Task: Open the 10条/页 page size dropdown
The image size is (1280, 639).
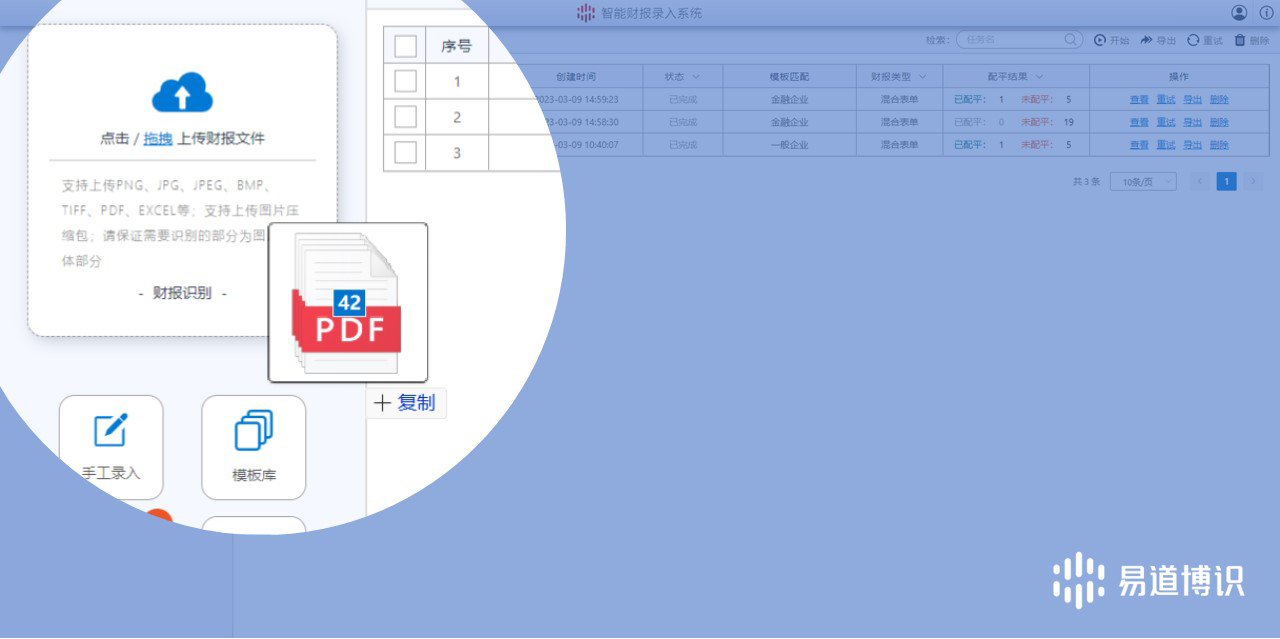Action: pos(1143,182)
